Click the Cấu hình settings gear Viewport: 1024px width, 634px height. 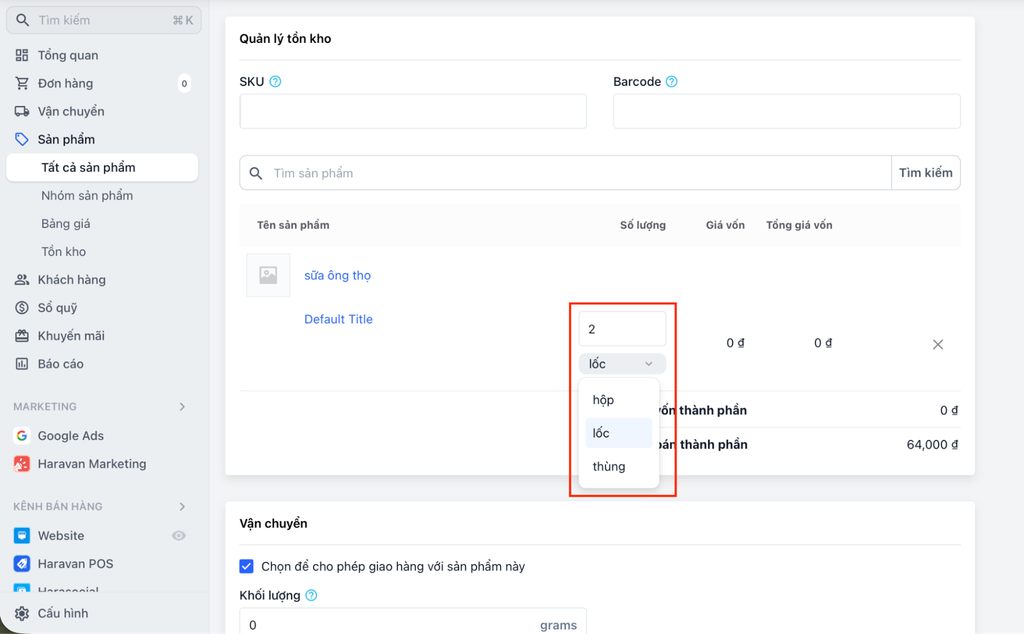(x=22, y=613)
